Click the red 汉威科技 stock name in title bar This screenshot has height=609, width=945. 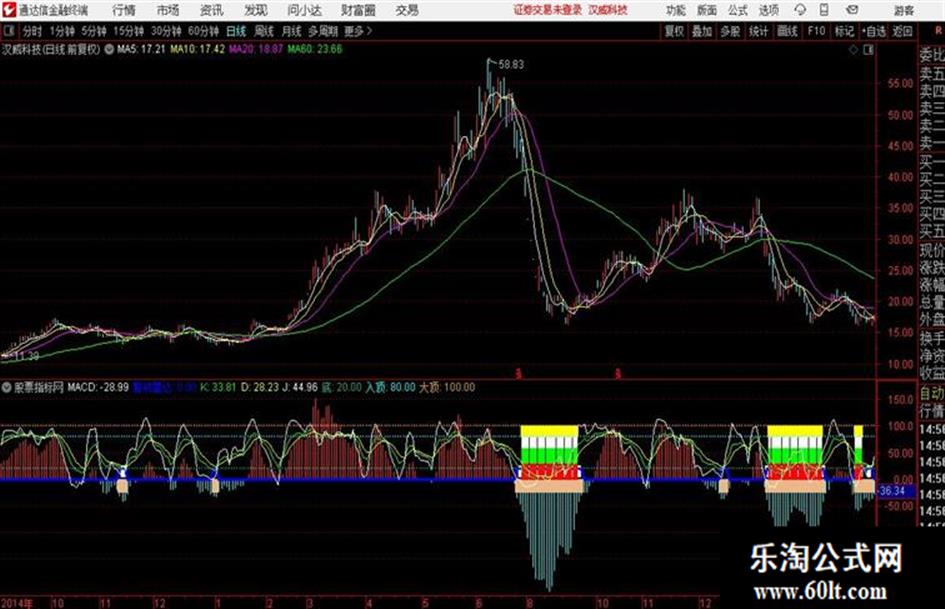(x=608, y=10)
